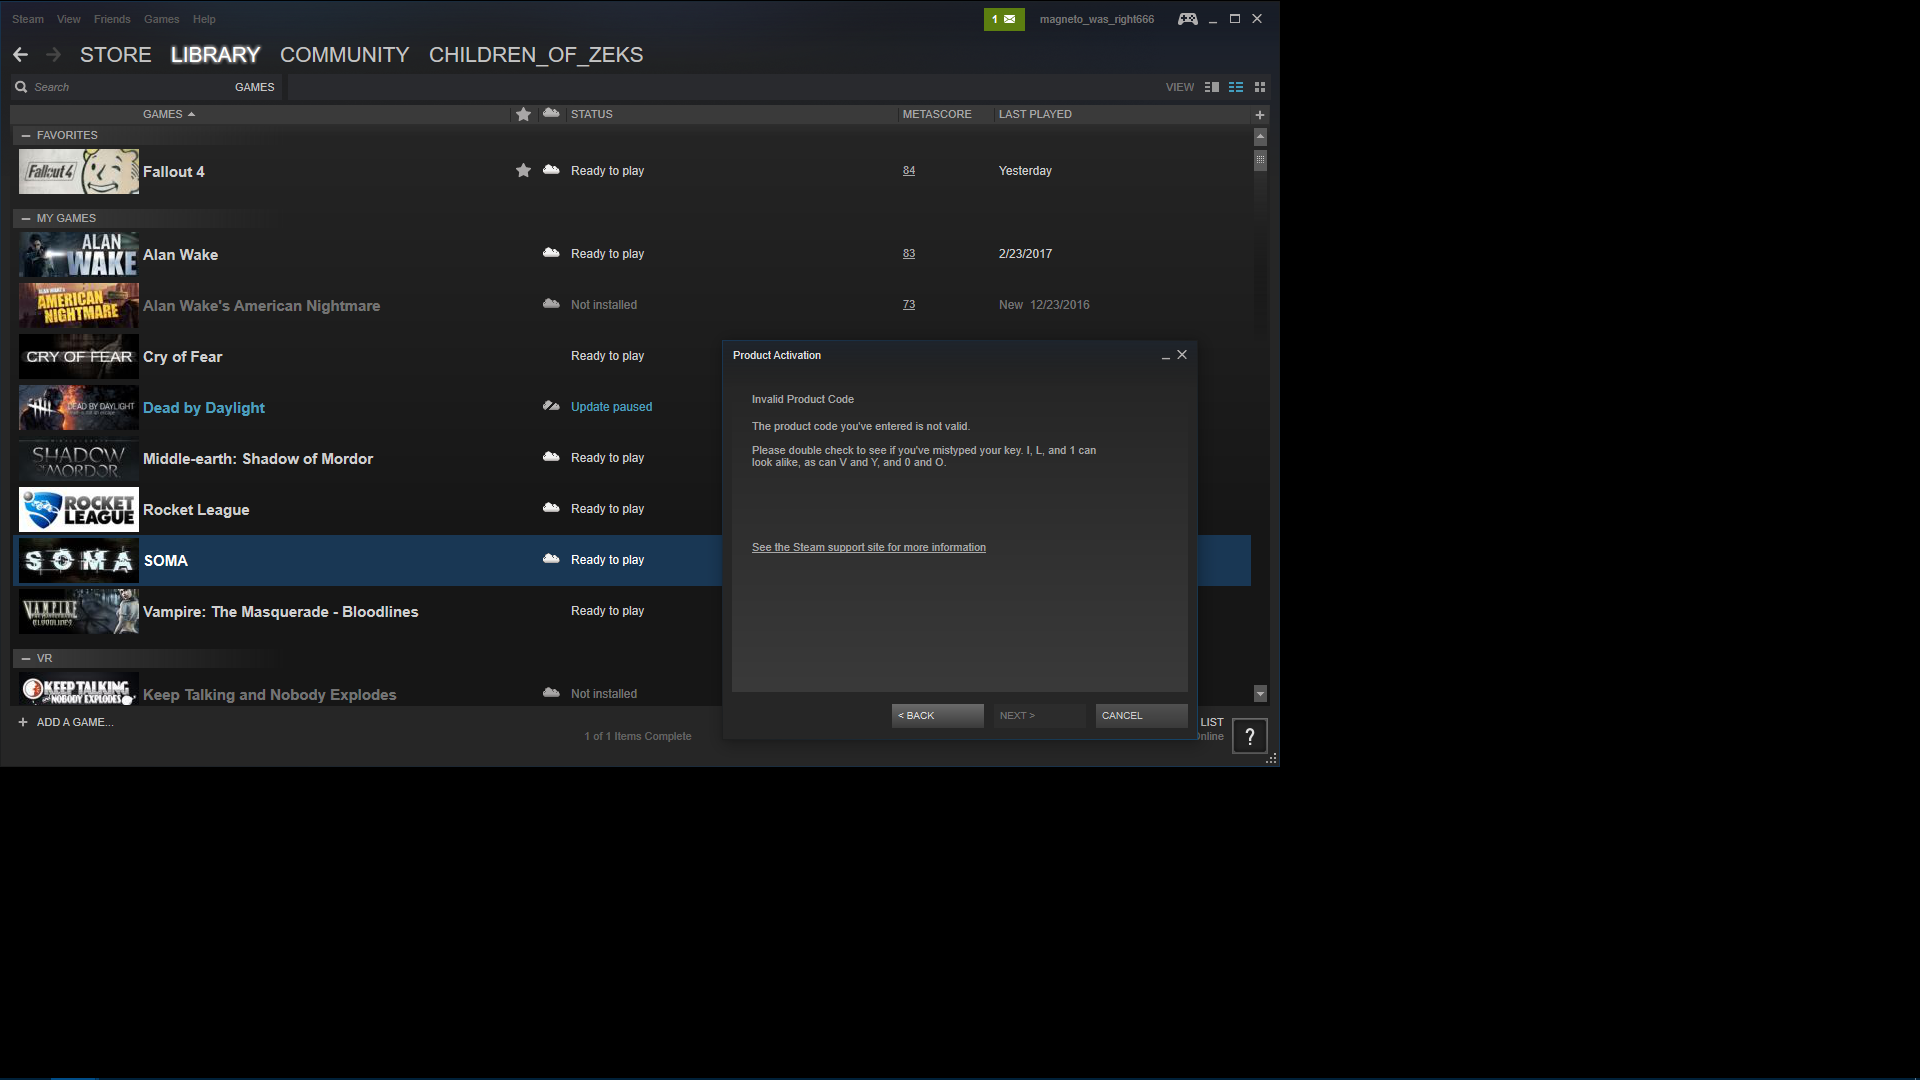The image size is (1920, 1080).
Task: Add a column with the plus icon
Action: [1260, 115]
